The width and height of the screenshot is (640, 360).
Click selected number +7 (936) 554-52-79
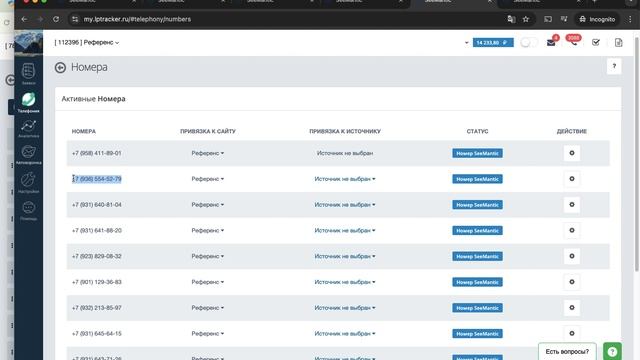97,179
